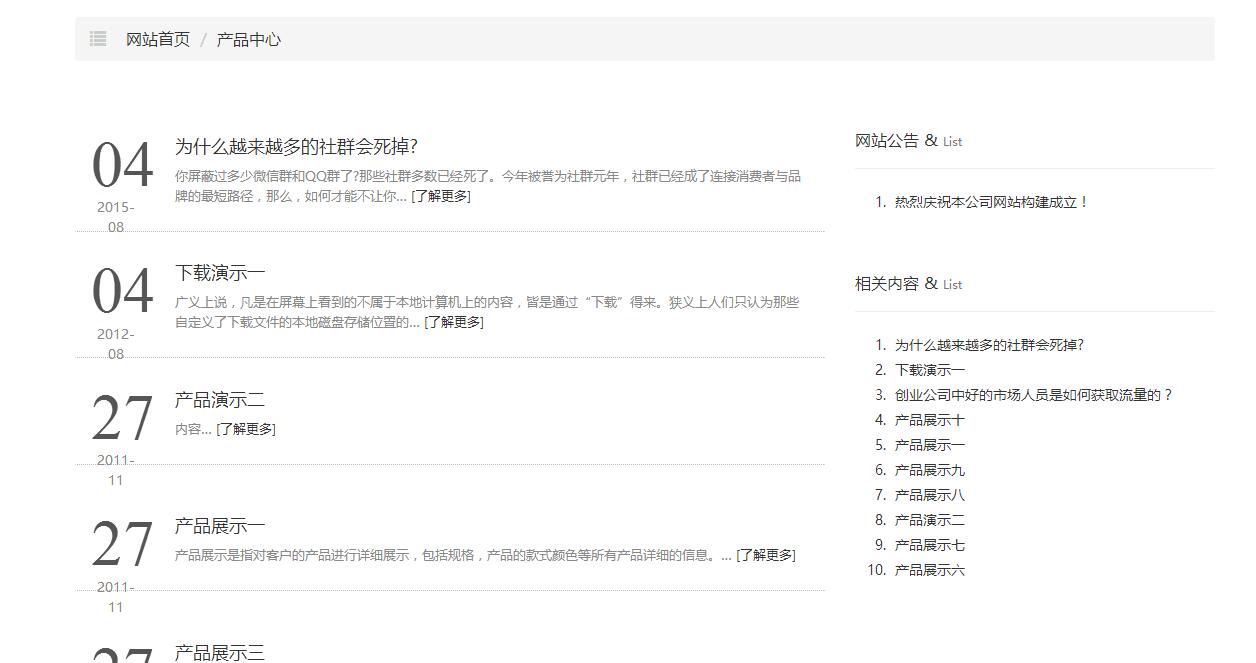Select 产品展示十 in related content list
1256x663 pixels.
point(929,420)
